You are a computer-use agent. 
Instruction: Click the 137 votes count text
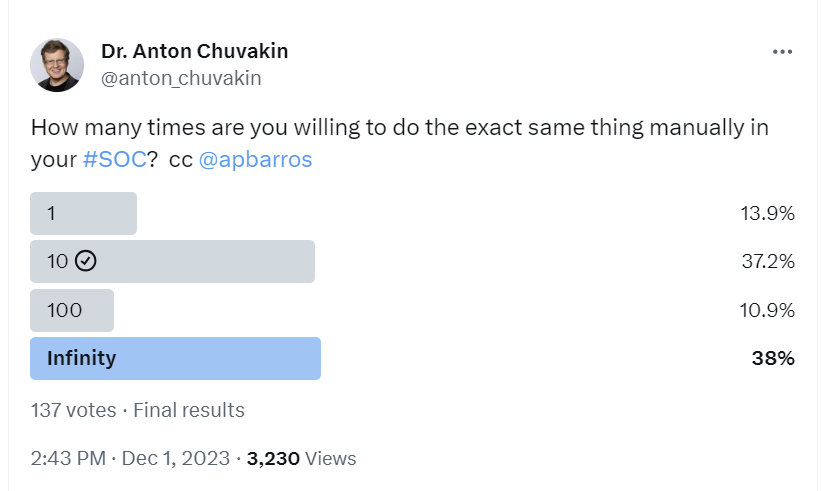pyautogui.click(x=73, y=410)
